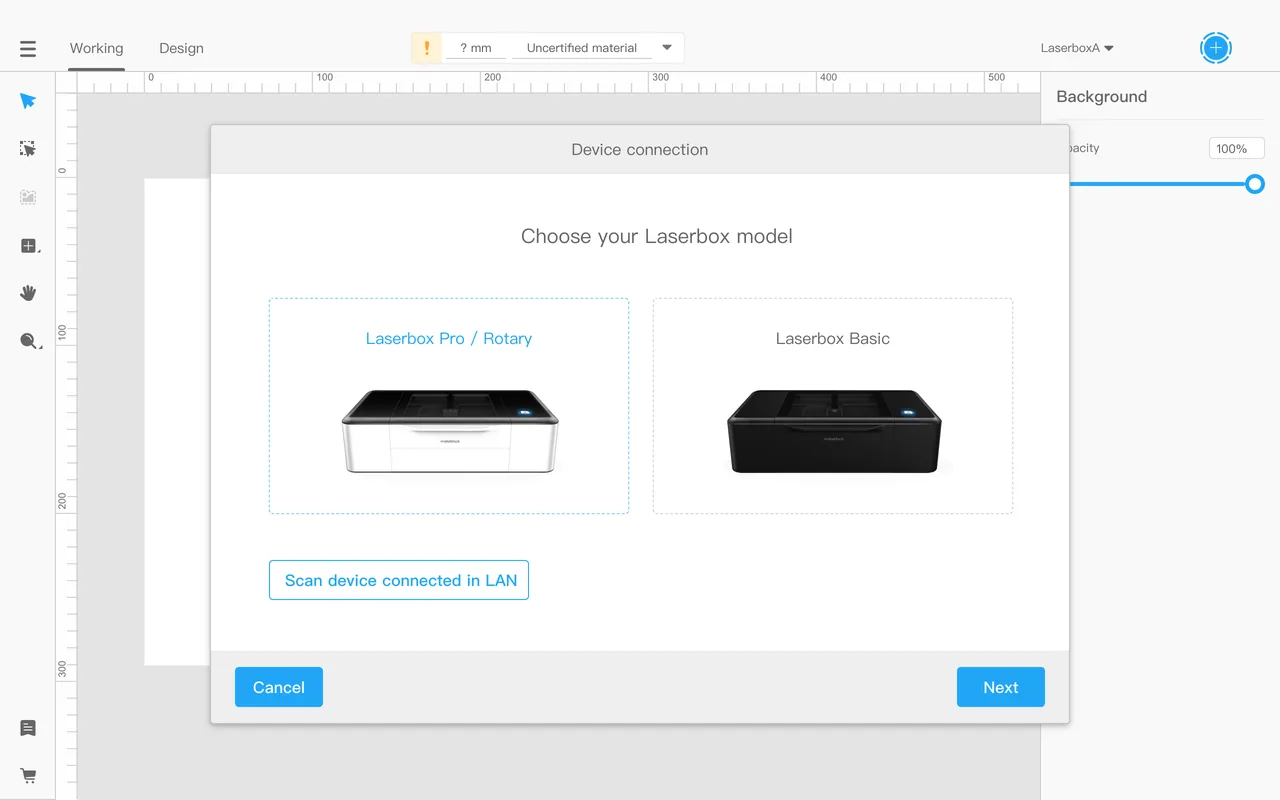Click the Next button
This screenshot has height=800, width=1280.
coord(1001,687)
